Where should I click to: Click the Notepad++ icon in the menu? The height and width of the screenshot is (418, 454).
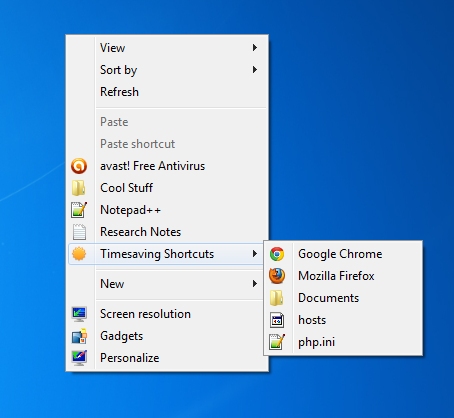tap(79, 210)
